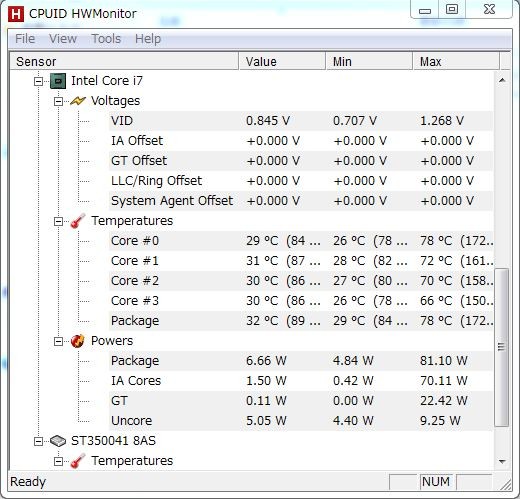The height and width of the screenshot is (499, 520).
Task: Click the VID current value 0.845 V
Action: coord(268,121)
